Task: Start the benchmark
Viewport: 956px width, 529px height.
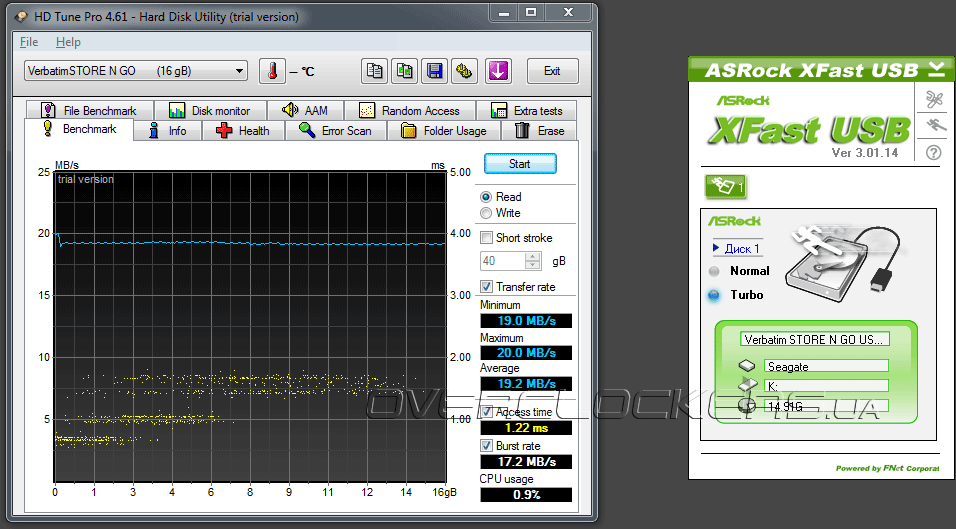Action: 520,163
